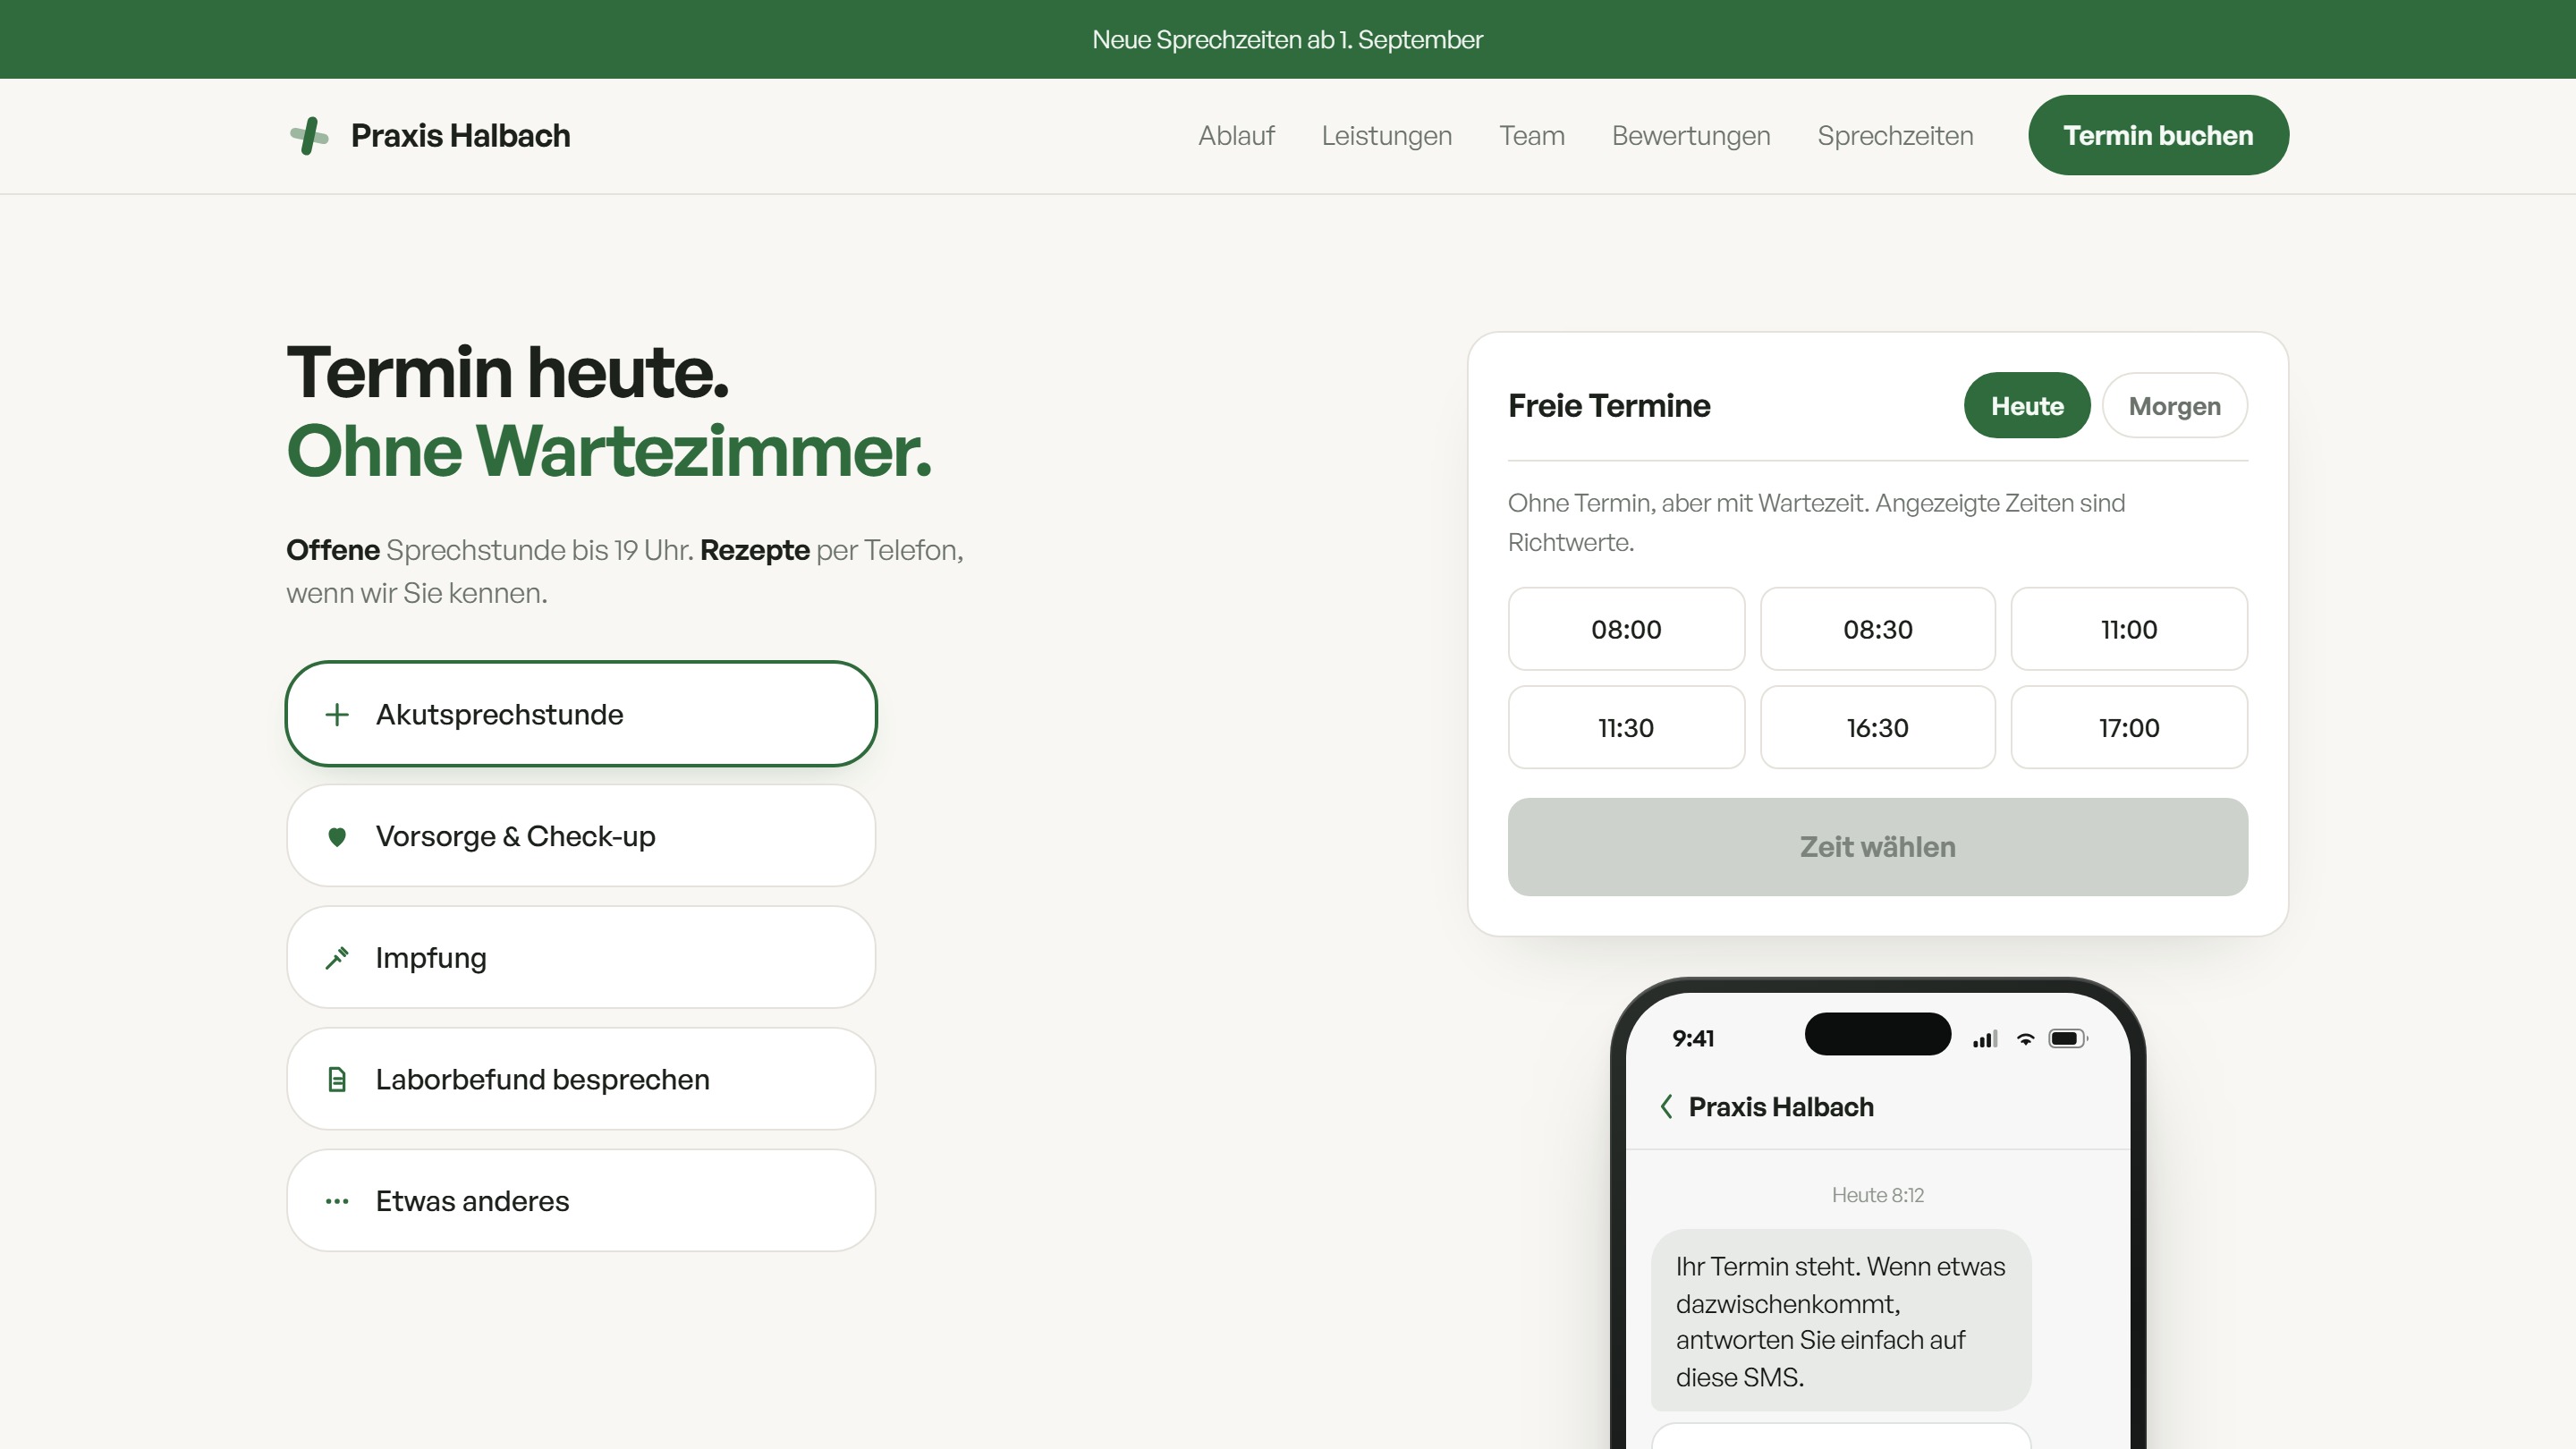Click the Ihr Termin steht SMS bubble

click(1840, 1320)
